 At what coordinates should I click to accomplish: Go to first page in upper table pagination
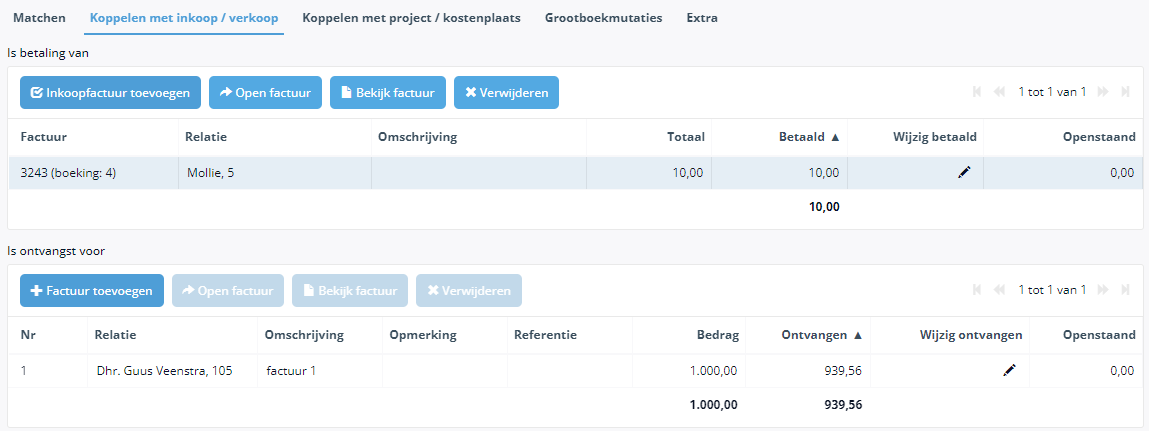click(977, 92)
